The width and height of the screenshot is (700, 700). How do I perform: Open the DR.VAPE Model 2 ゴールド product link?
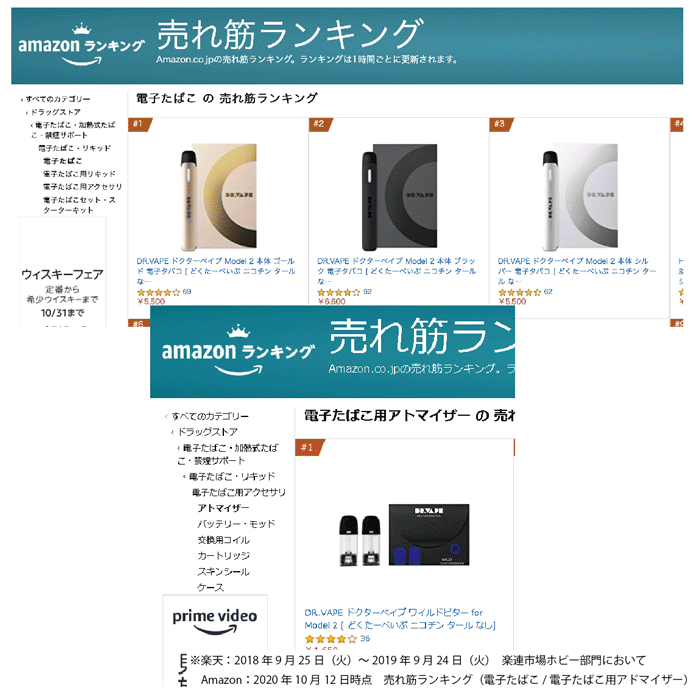pyautogui.click(x=216, y=271)
